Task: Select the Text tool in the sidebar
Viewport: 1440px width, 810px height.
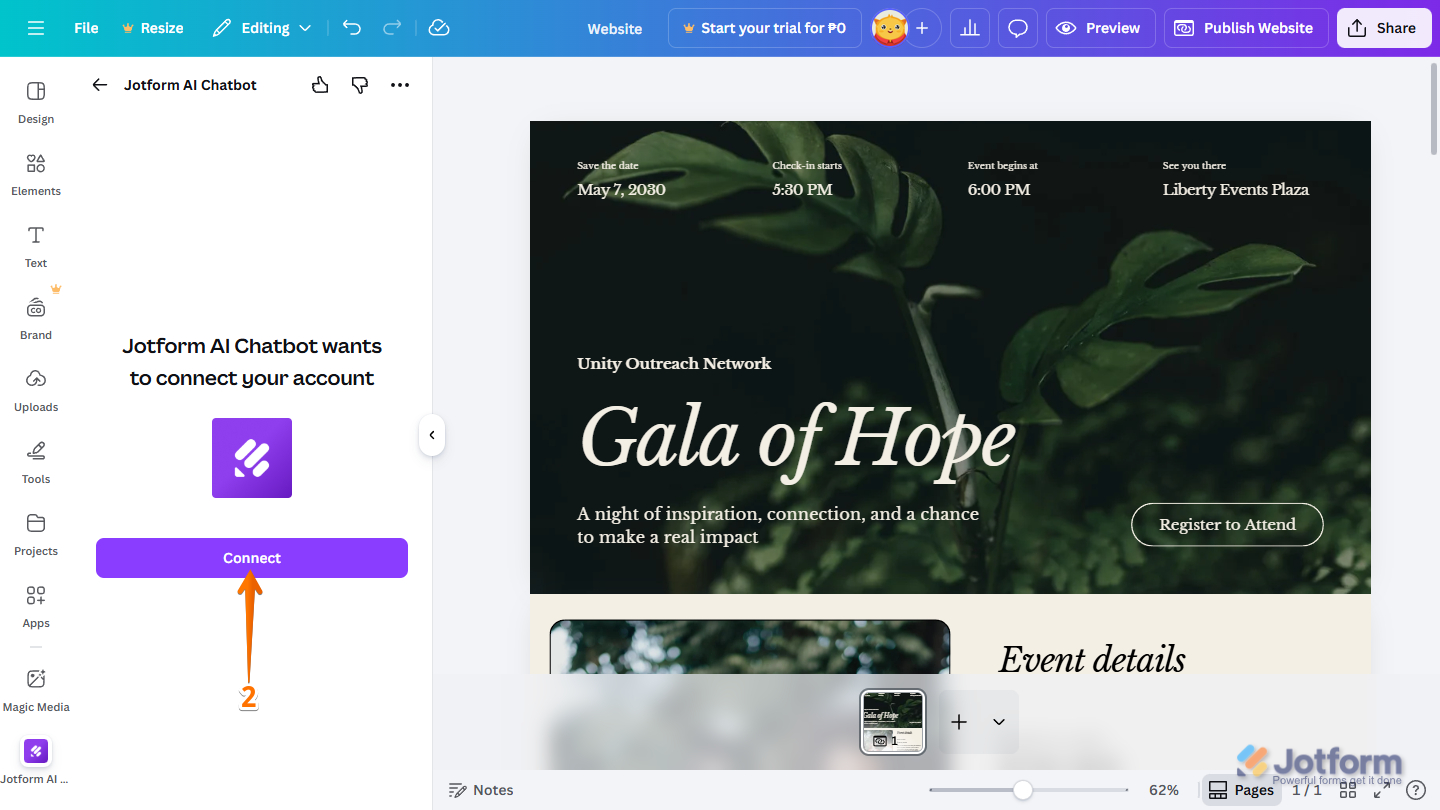Action: pos(35,245)
